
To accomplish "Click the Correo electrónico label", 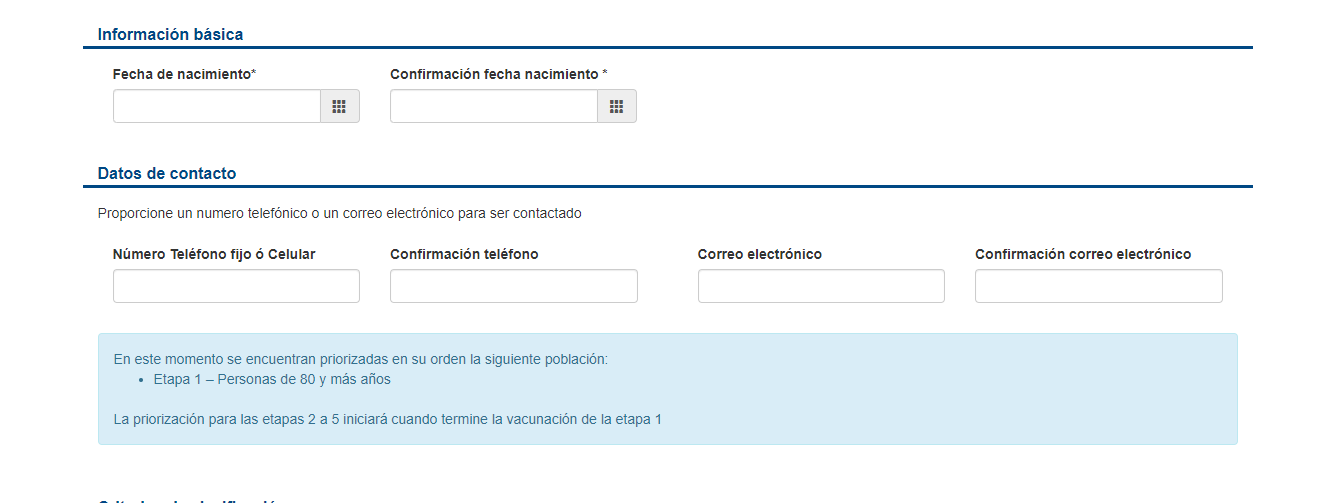I will point(759,254).
